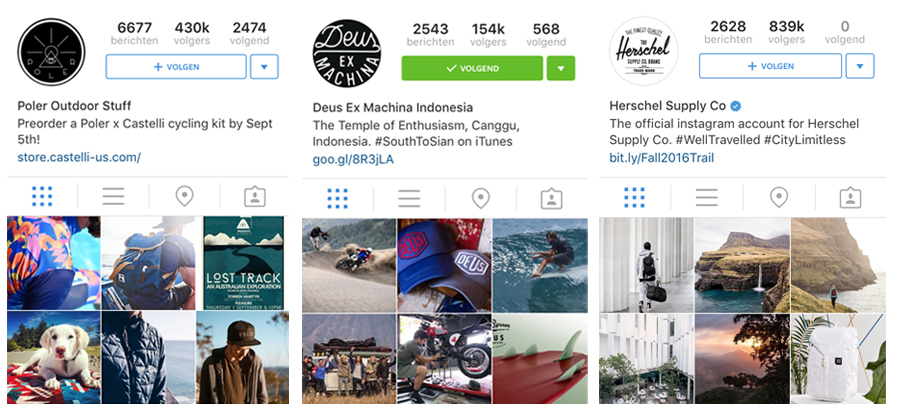The height and width of the screenshot is (414, 900).
Task: Switch Poler profile to grid view
Action: point(42,196)
